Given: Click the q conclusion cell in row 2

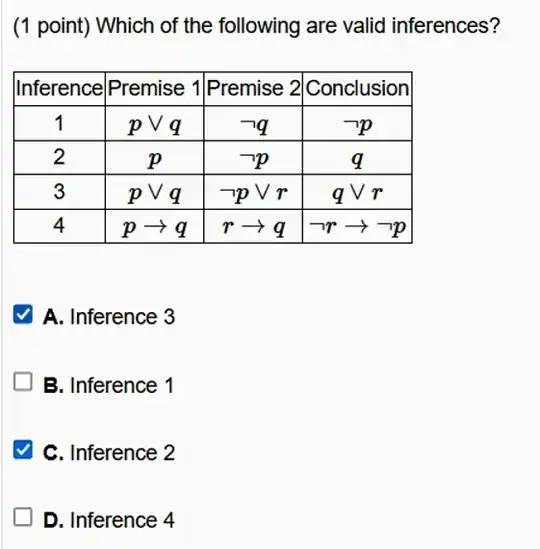Looking at the screenshot, I should pos(357,158).
